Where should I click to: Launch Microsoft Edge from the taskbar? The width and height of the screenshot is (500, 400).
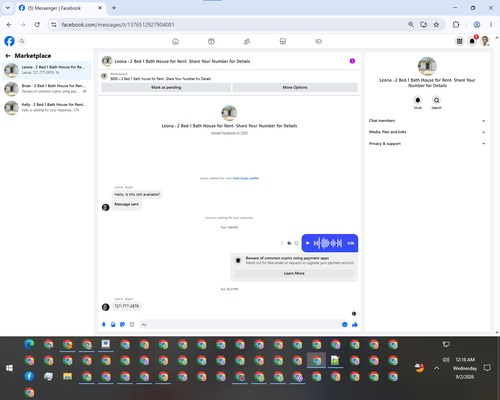[x=29, y=344]
